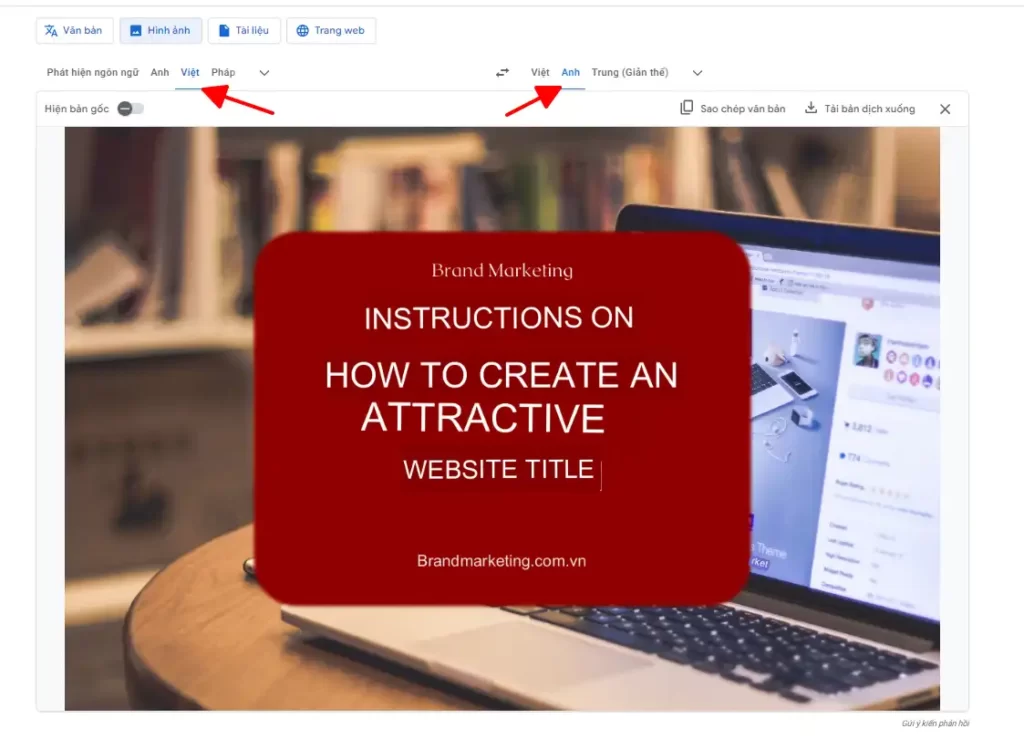Image resolution: width=1024 pixels, height=739 pixels.
Task: Expand the source language dropdown chevron
Action: coord(264,72)
